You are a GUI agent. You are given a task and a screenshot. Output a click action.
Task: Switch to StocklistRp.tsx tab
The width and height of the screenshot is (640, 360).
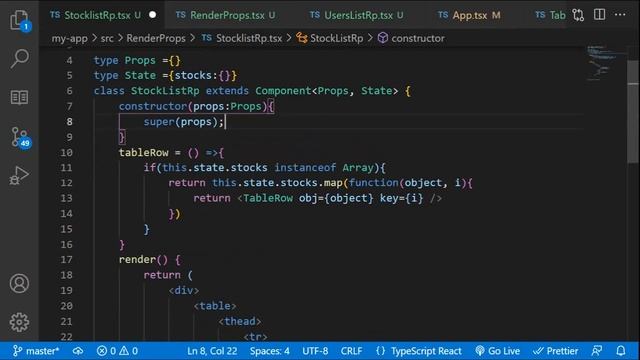click(97, 16)
